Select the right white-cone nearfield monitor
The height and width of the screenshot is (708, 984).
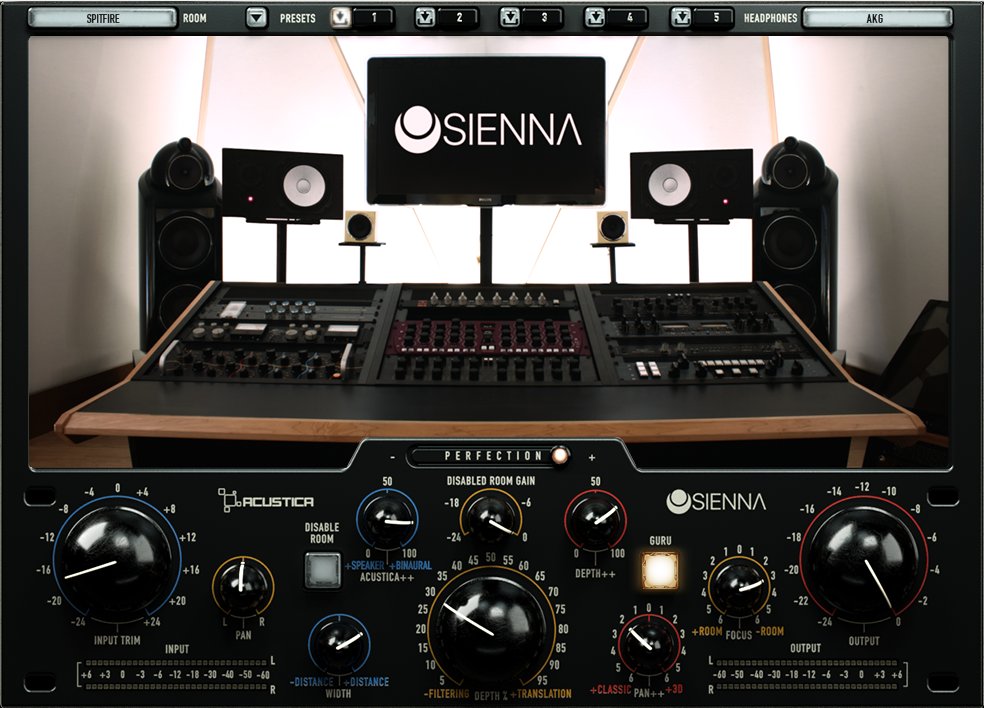[x=692, y=185]
